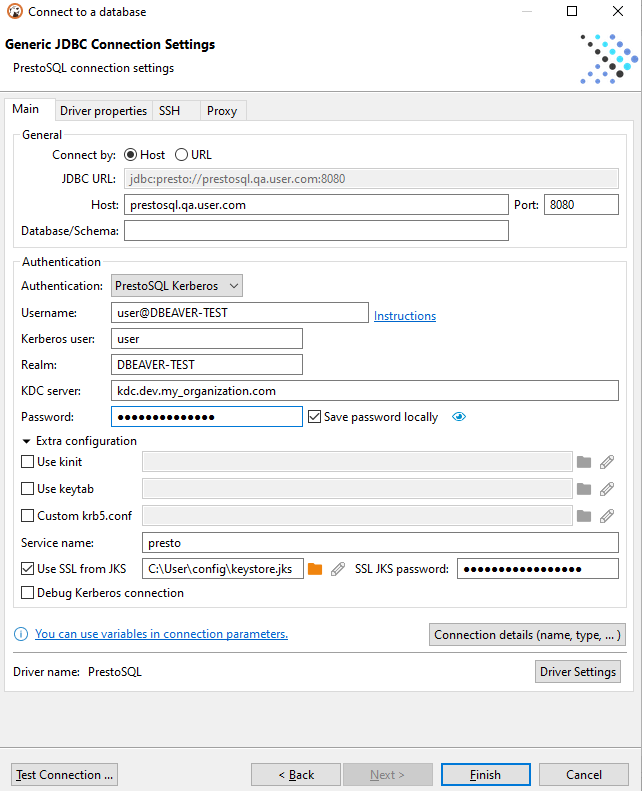Click the Test Connection button
Viewport: 642px width, 791px height.
(x=65, y=775)
